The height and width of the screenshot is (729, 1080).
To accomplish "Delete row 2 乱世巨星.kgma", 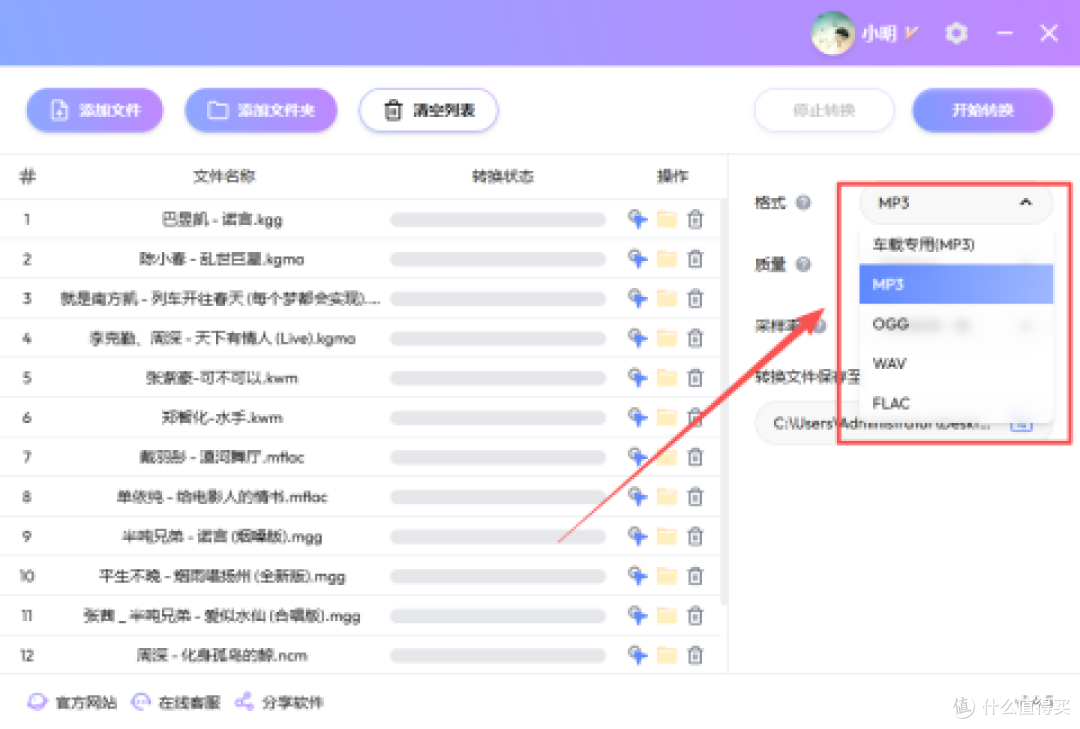I will coord(695,258).
